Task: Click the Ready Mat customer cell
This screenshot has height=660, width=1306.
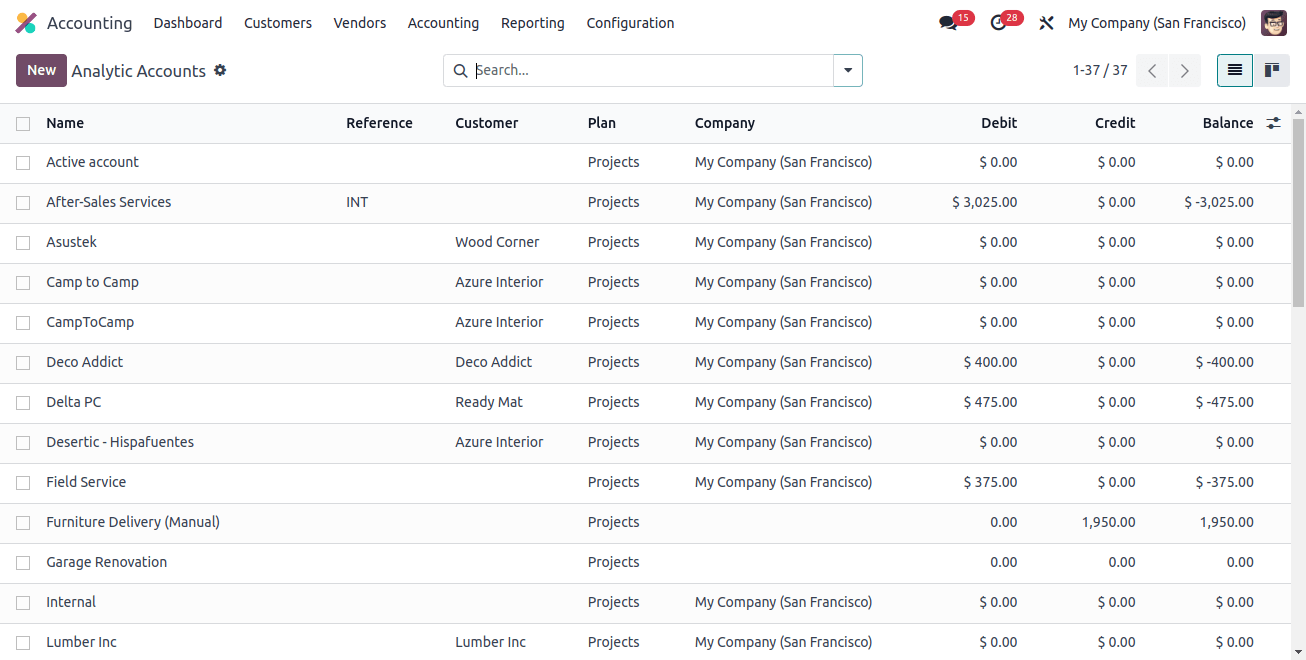Action: coord(489,402)
